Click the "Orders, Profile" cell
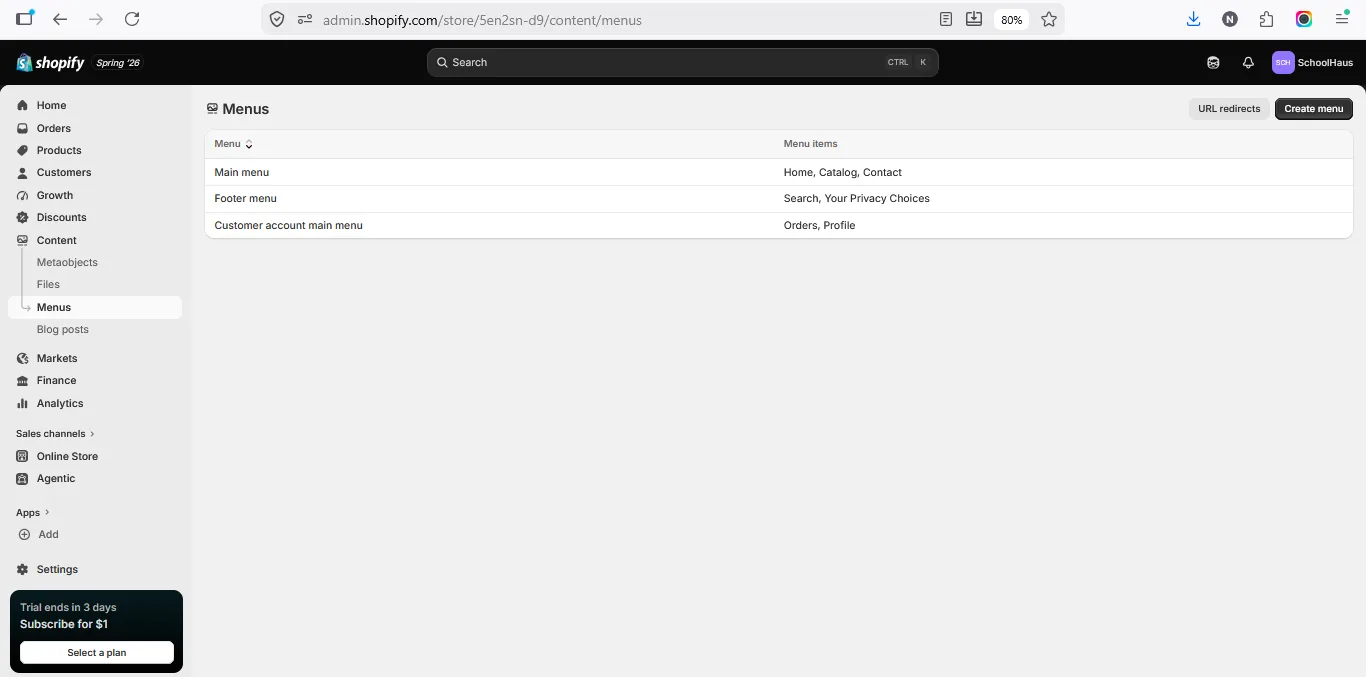This screenshot has width=1366, height=677. [819, 225]
